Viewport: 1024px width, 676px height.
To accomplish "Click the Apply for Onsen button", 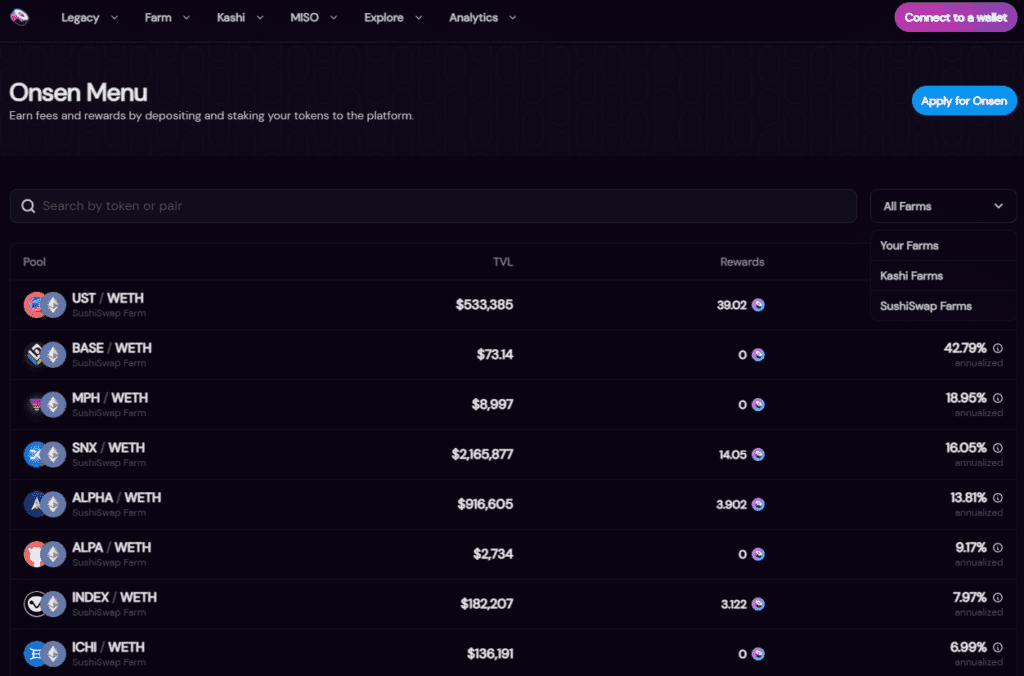I will click(x=964, y=101).
